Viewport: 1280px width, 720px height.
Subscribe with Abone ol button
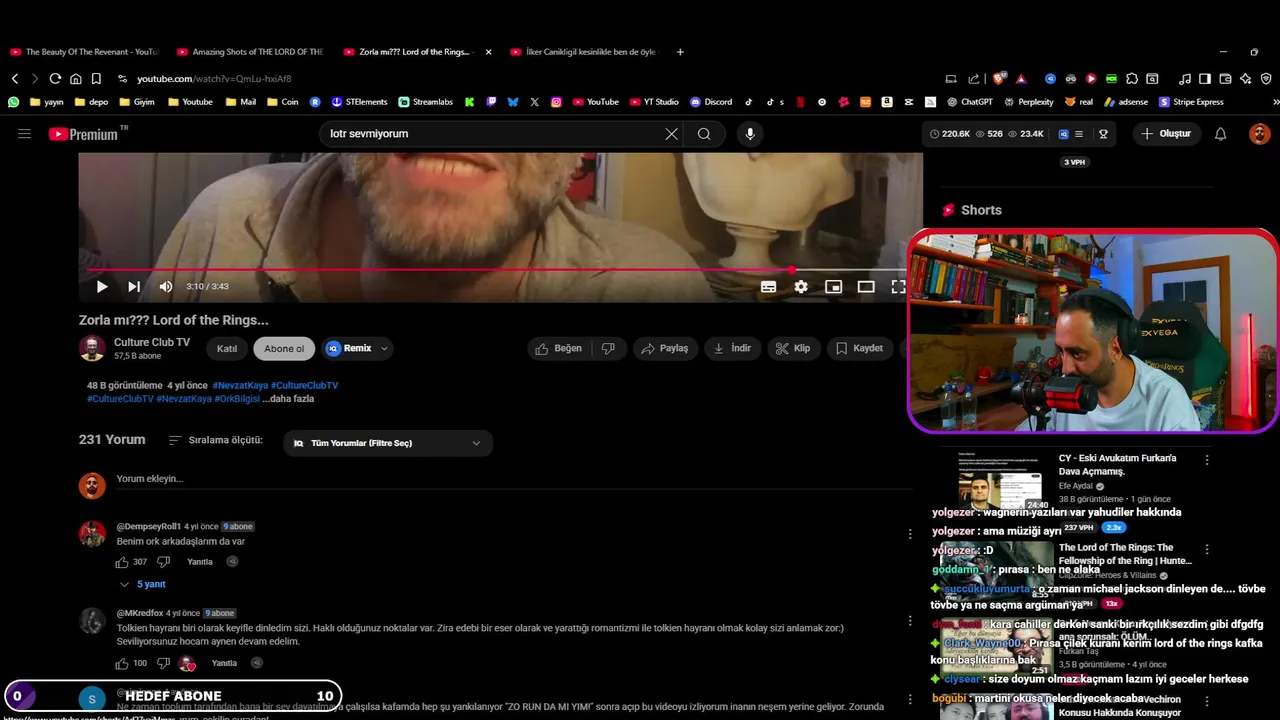click(x=284, y=349)
